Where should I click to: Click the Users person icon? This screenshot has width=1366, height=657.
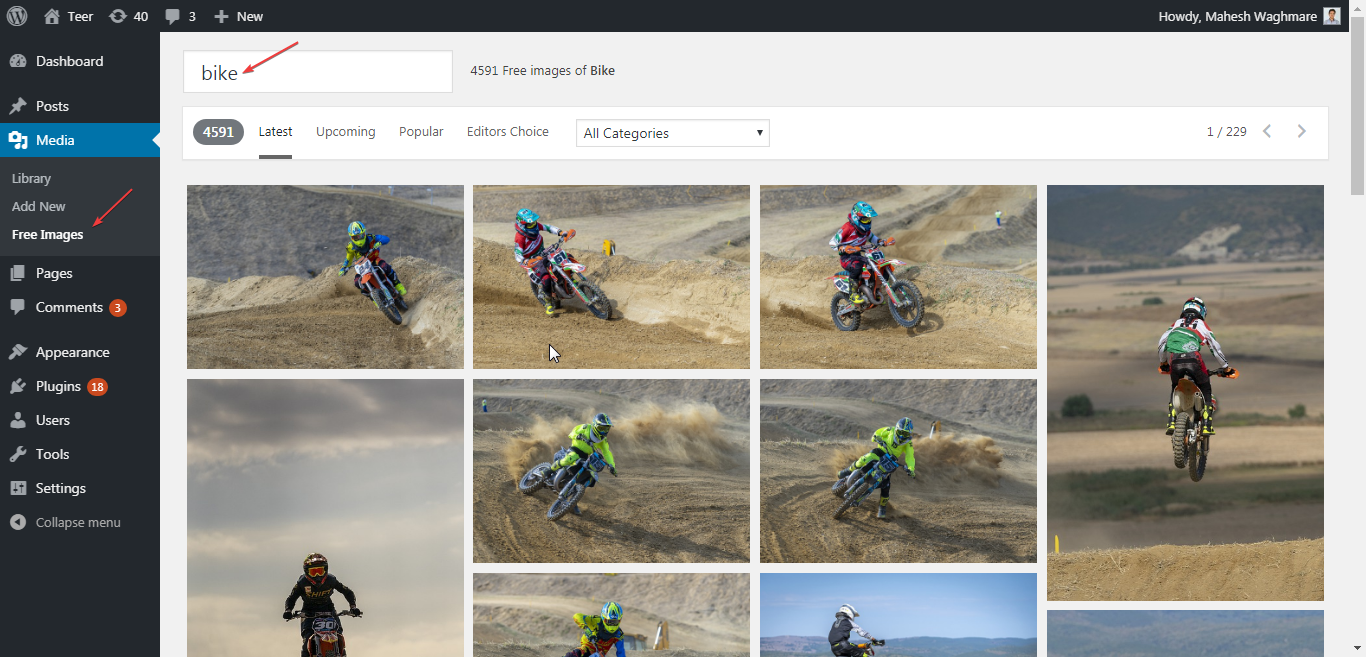(18, 420)
